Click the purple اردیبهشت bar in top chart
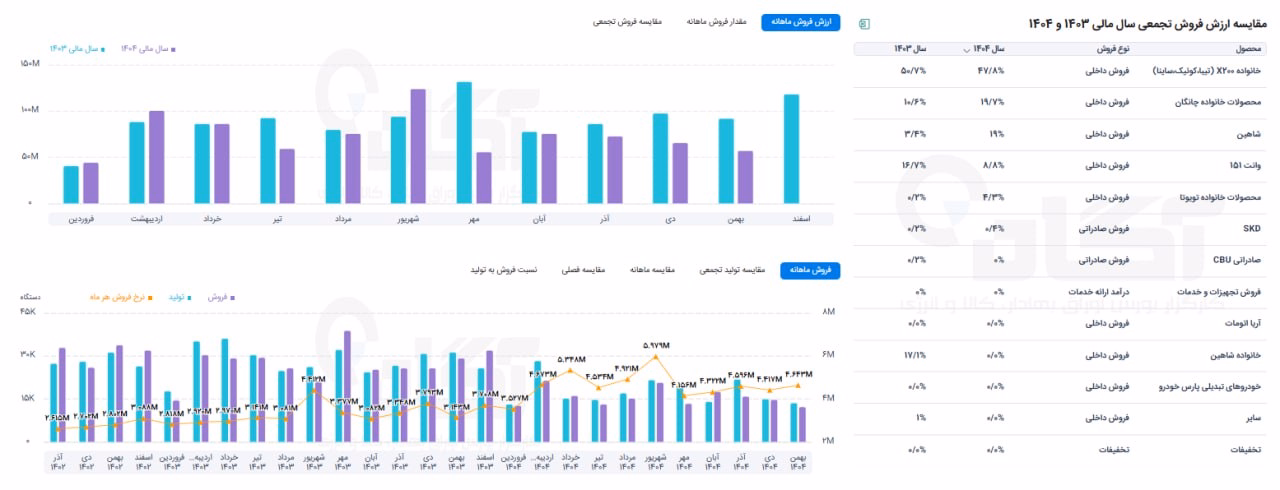 click(156, 157)
